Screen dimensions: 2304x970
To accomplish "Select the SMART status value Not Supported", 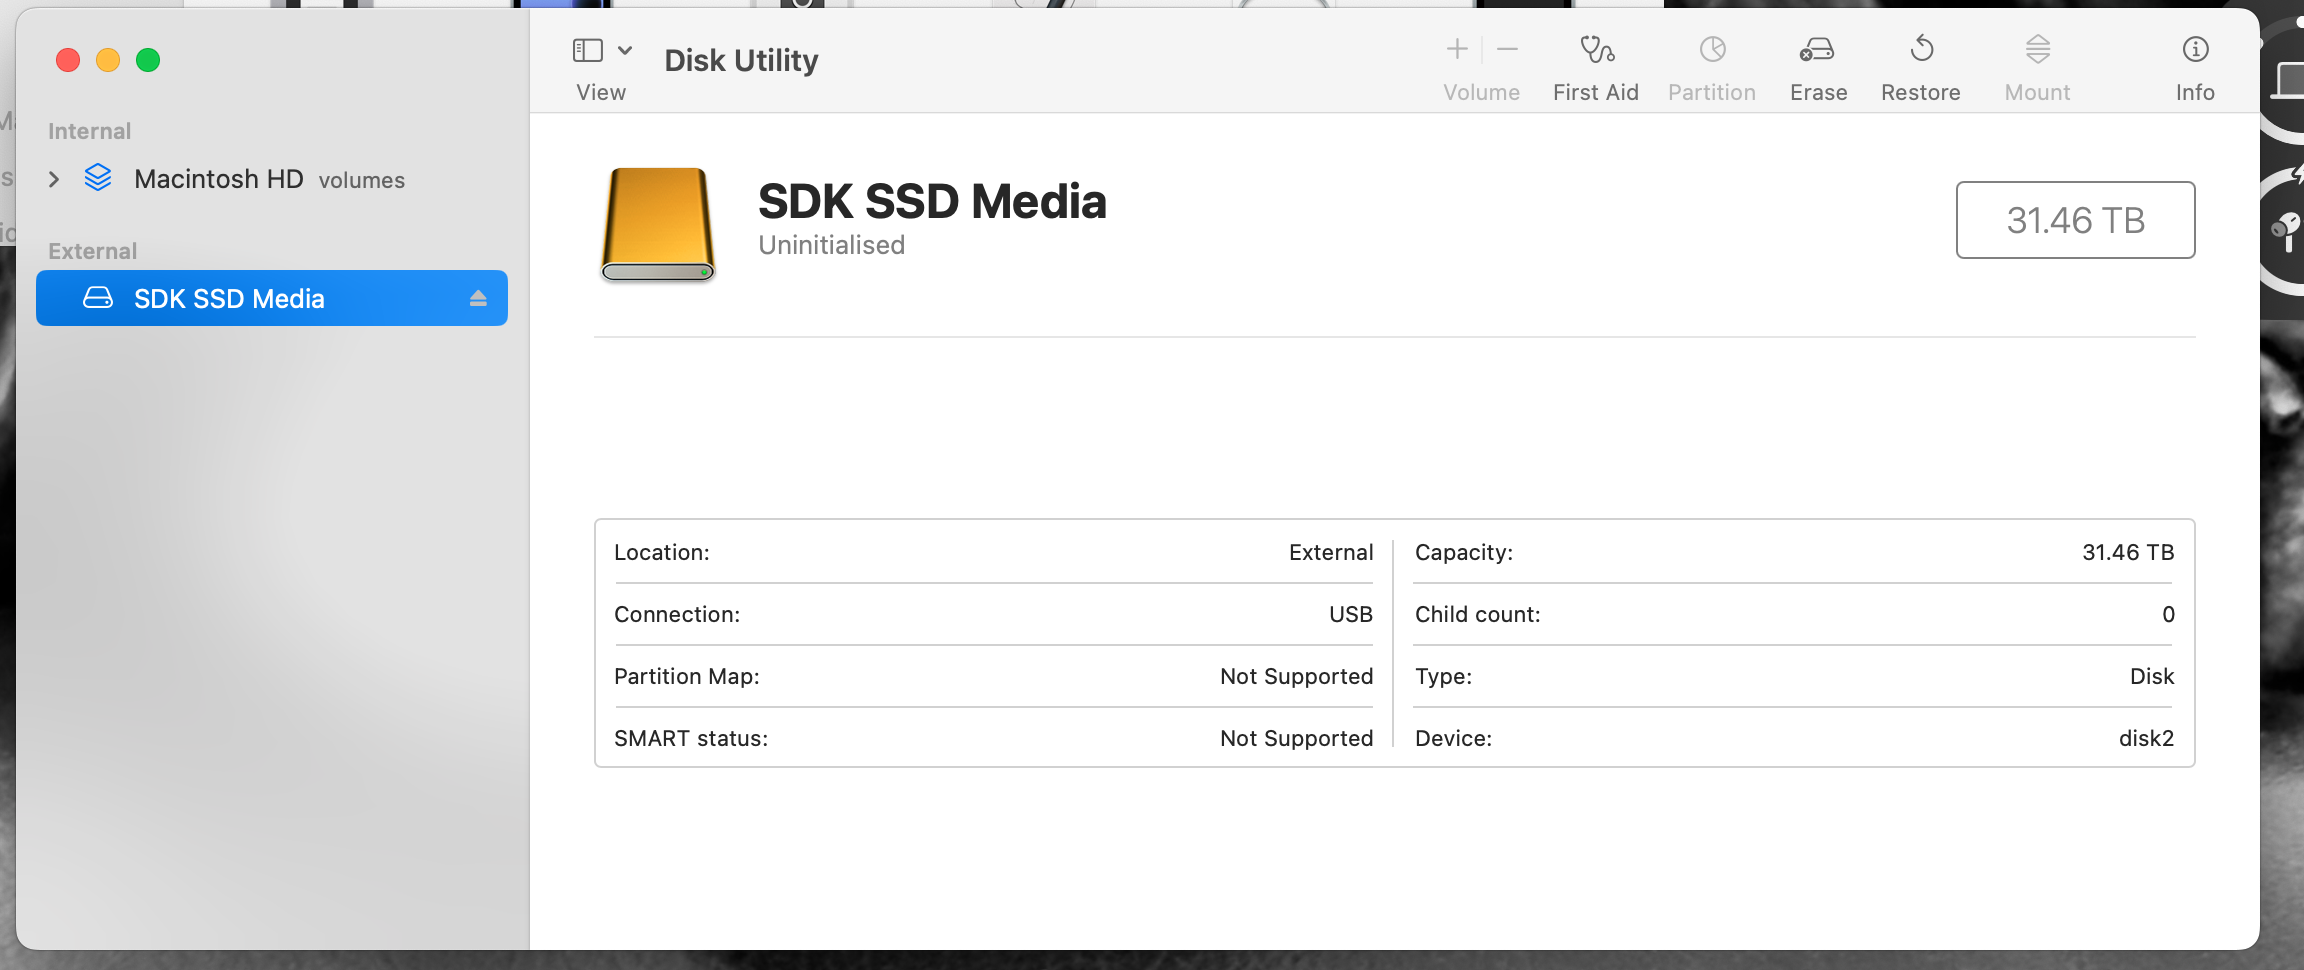I will click(x=1297, y=738).
